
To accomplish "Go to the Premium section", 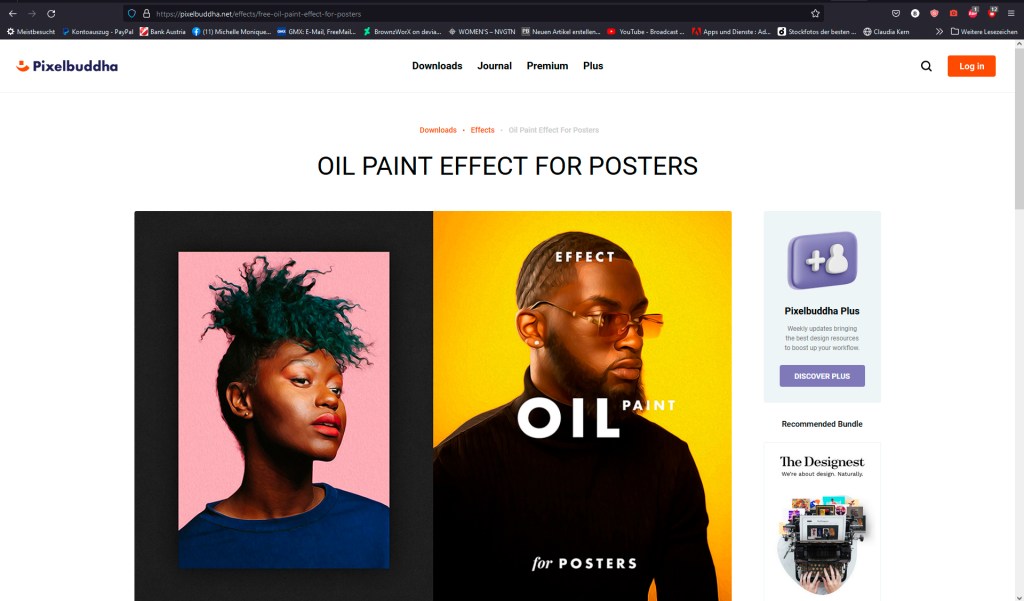I will point(547,66).
